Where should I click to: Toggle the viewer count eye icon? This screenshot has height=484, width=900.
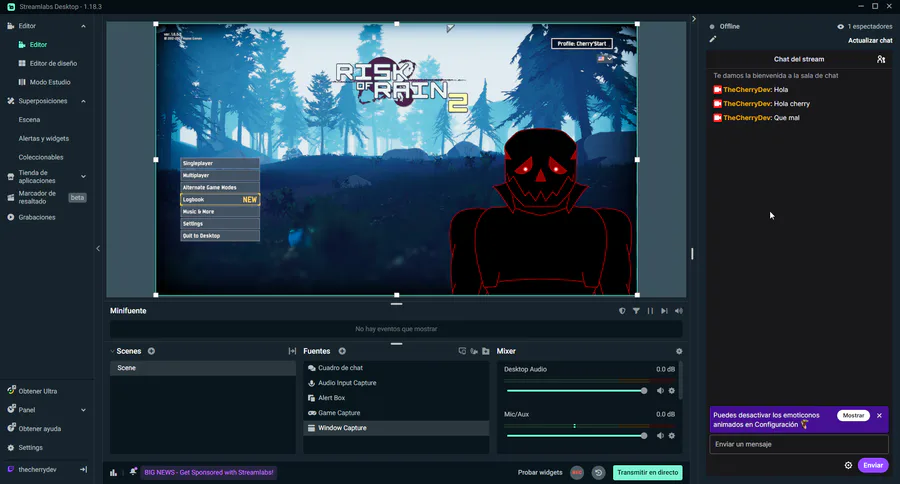pos(840,26)
